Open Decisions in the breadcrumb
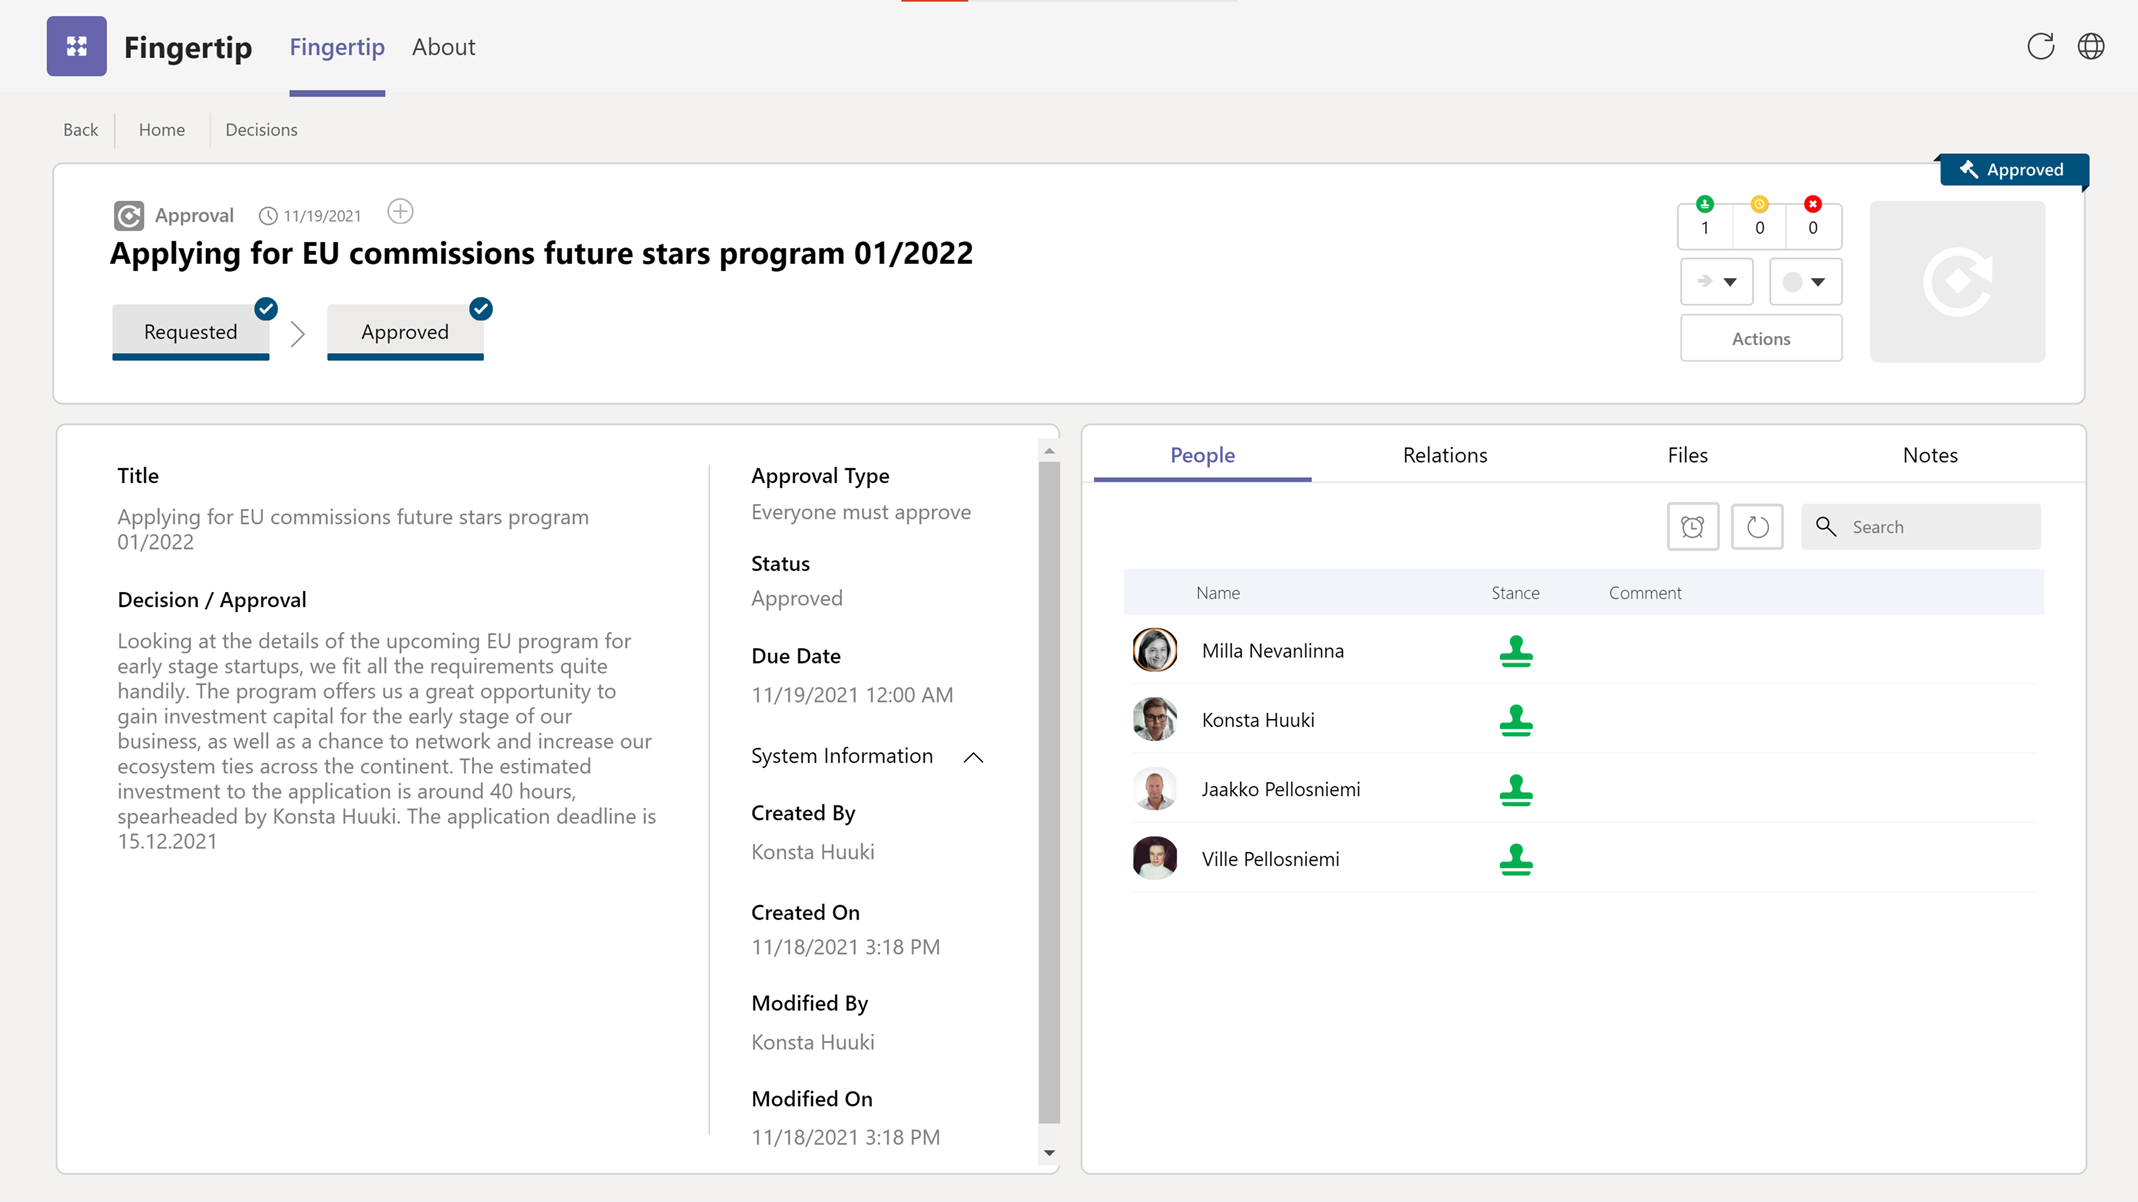 click(261, 130)
